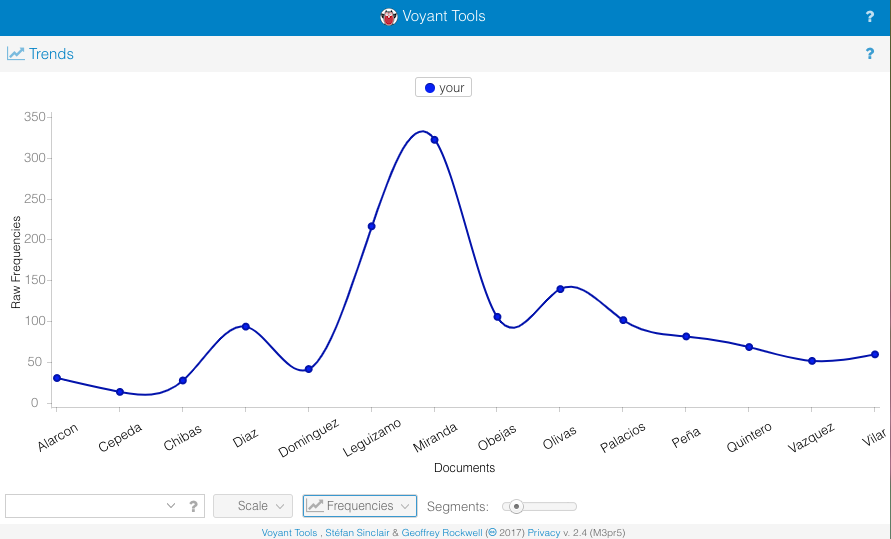Screen dimensions: 891x539
Task: Select the Palacios data point
Action: 623,320
